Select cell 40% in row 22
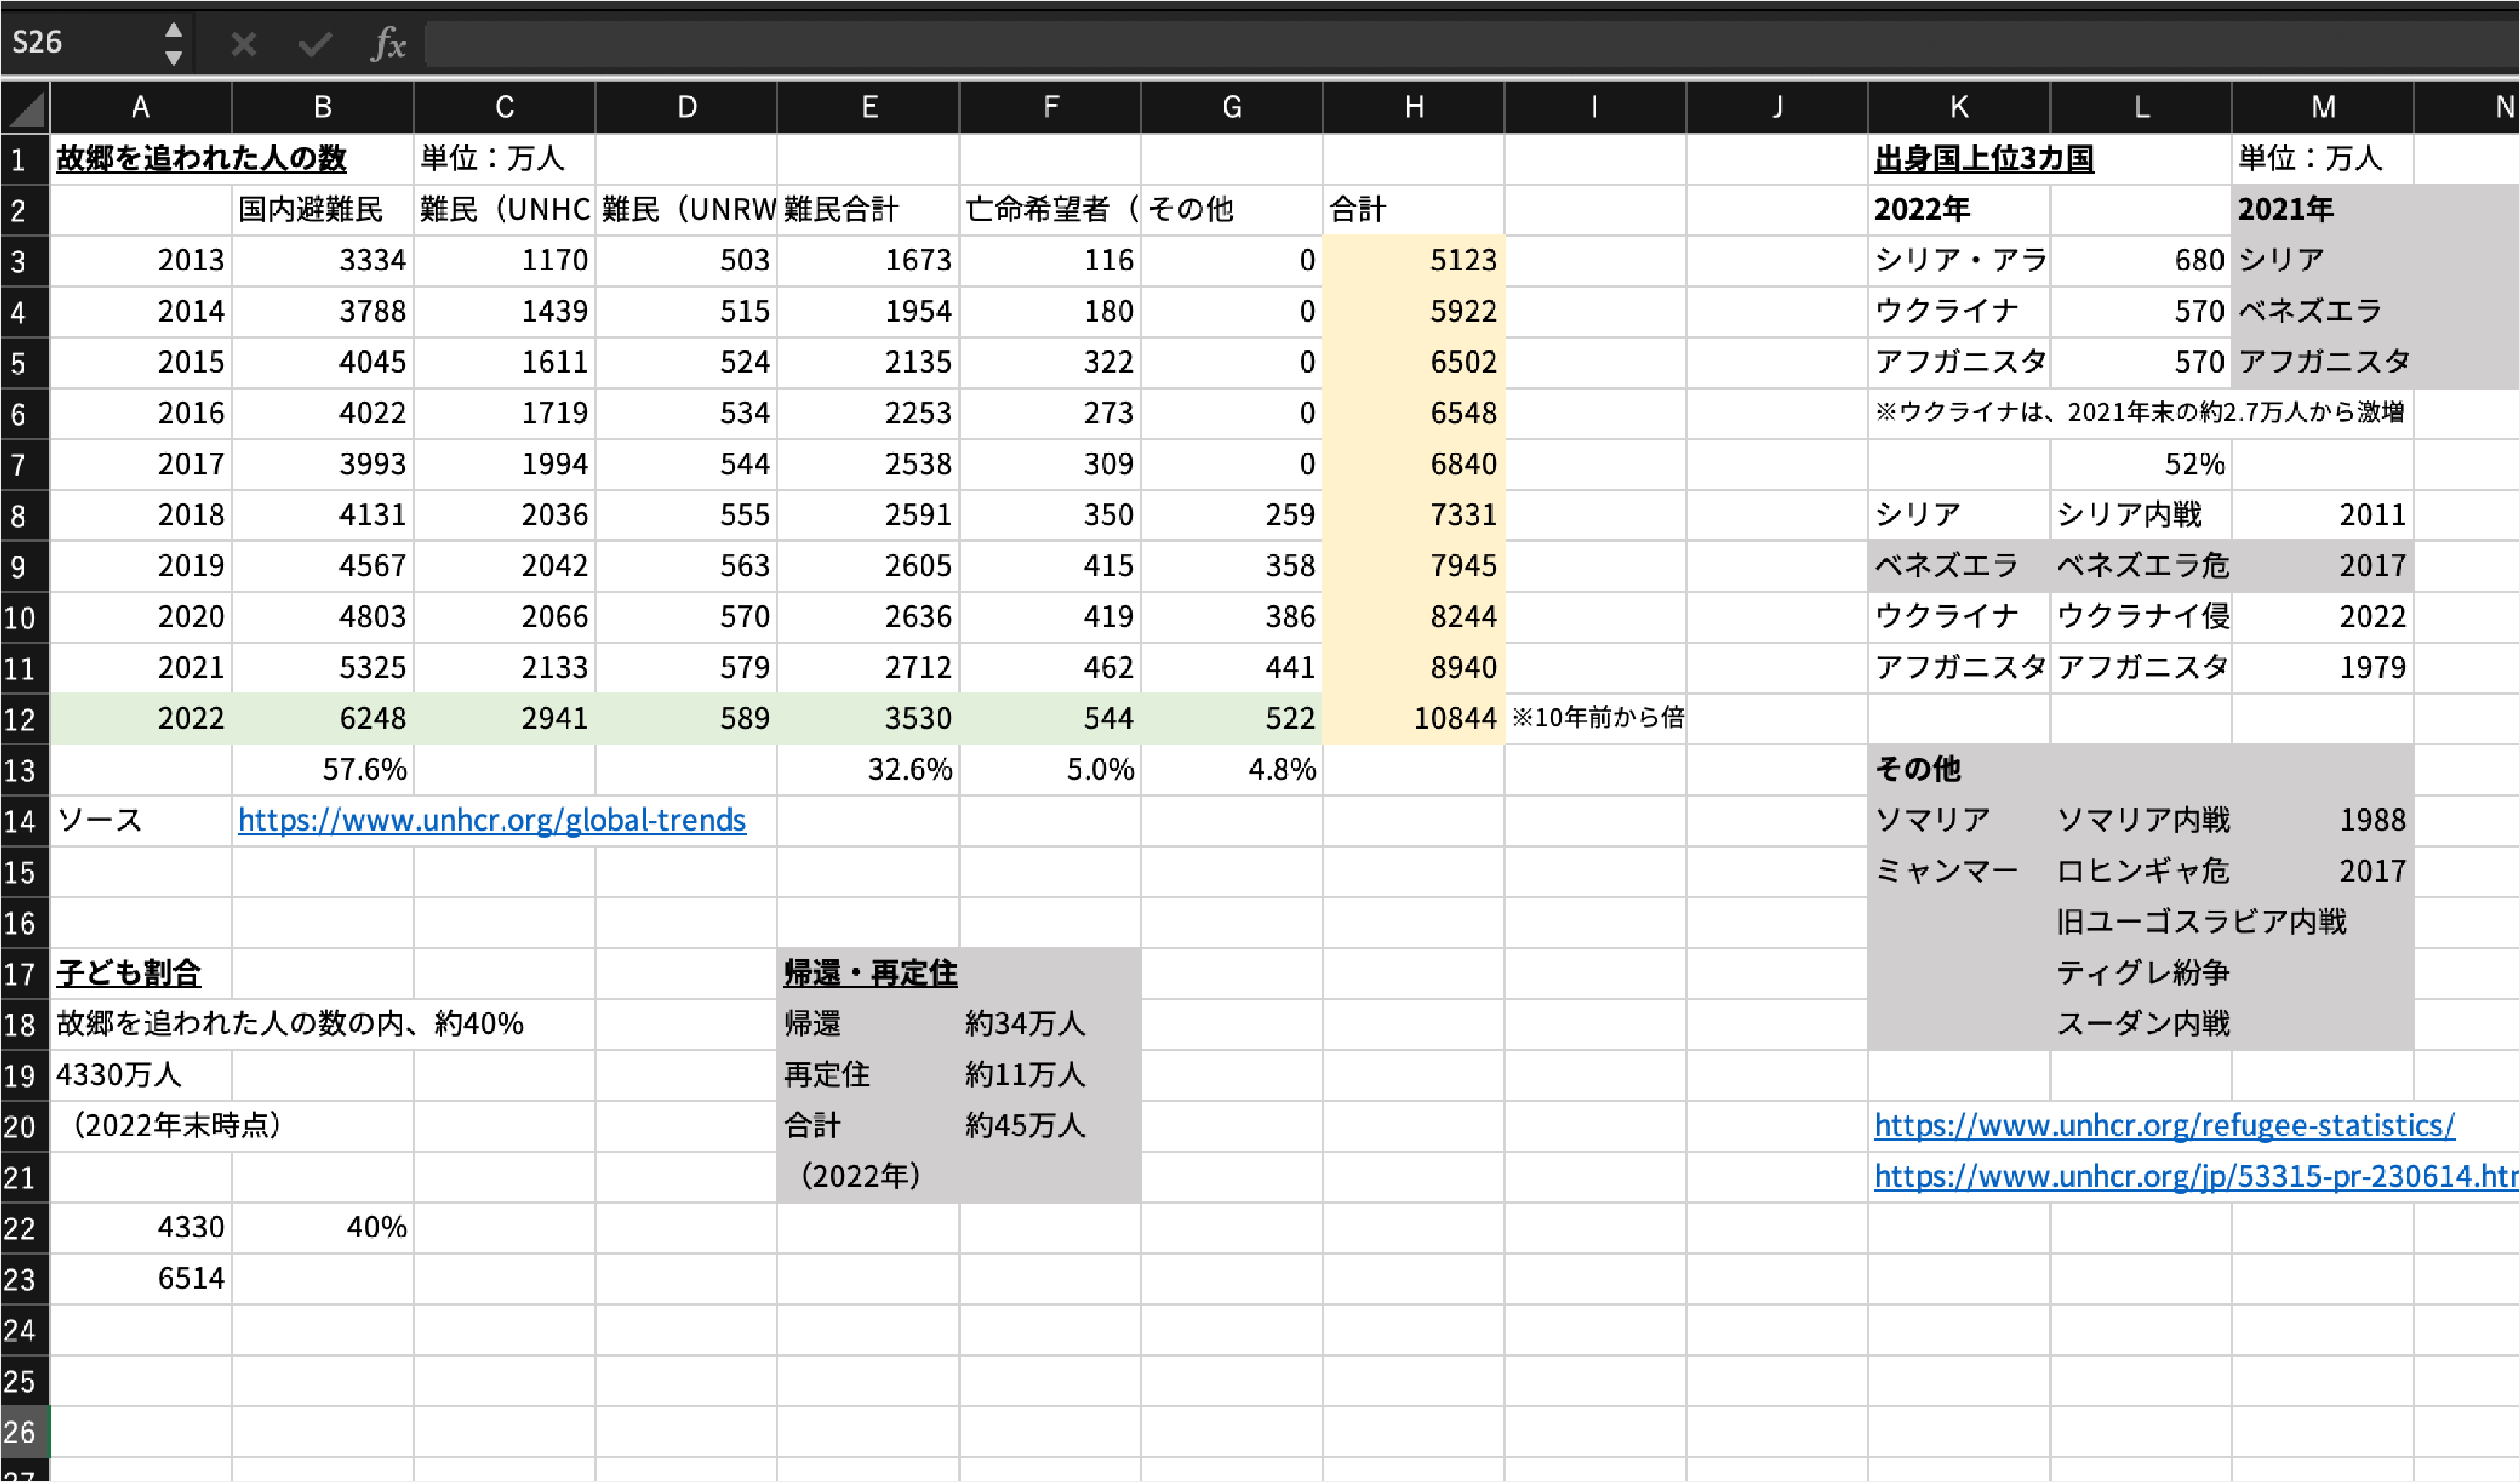This screenshot has height=1482, width=2520. pyautogui.click(x=323, y=1228)
